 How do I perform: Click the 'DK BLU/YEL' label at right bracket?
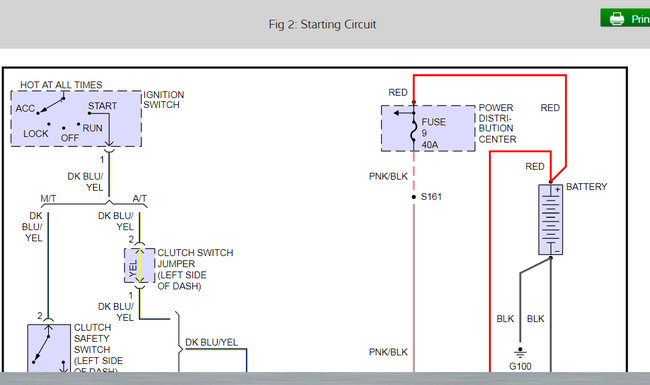click(x=211, y=342)
